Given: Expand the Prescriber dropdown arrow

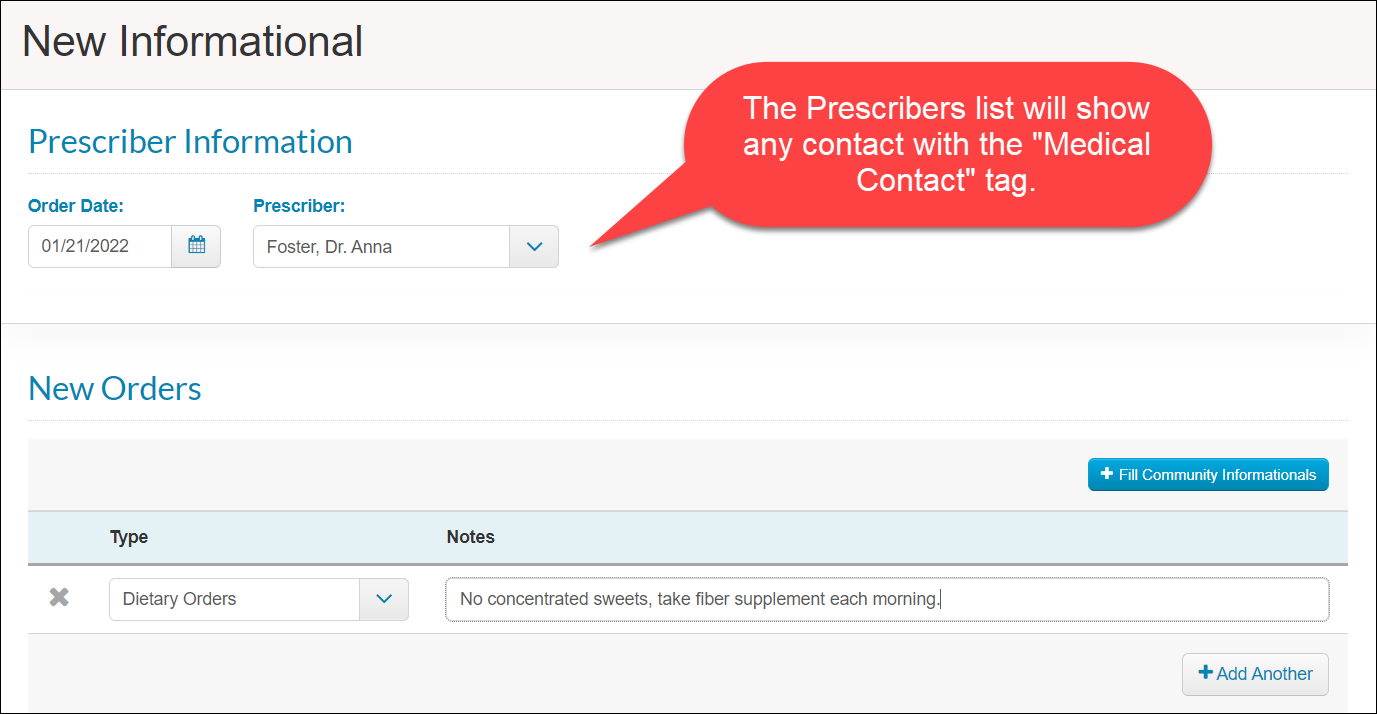Looking at the screenshot, I should coord(534,246).
